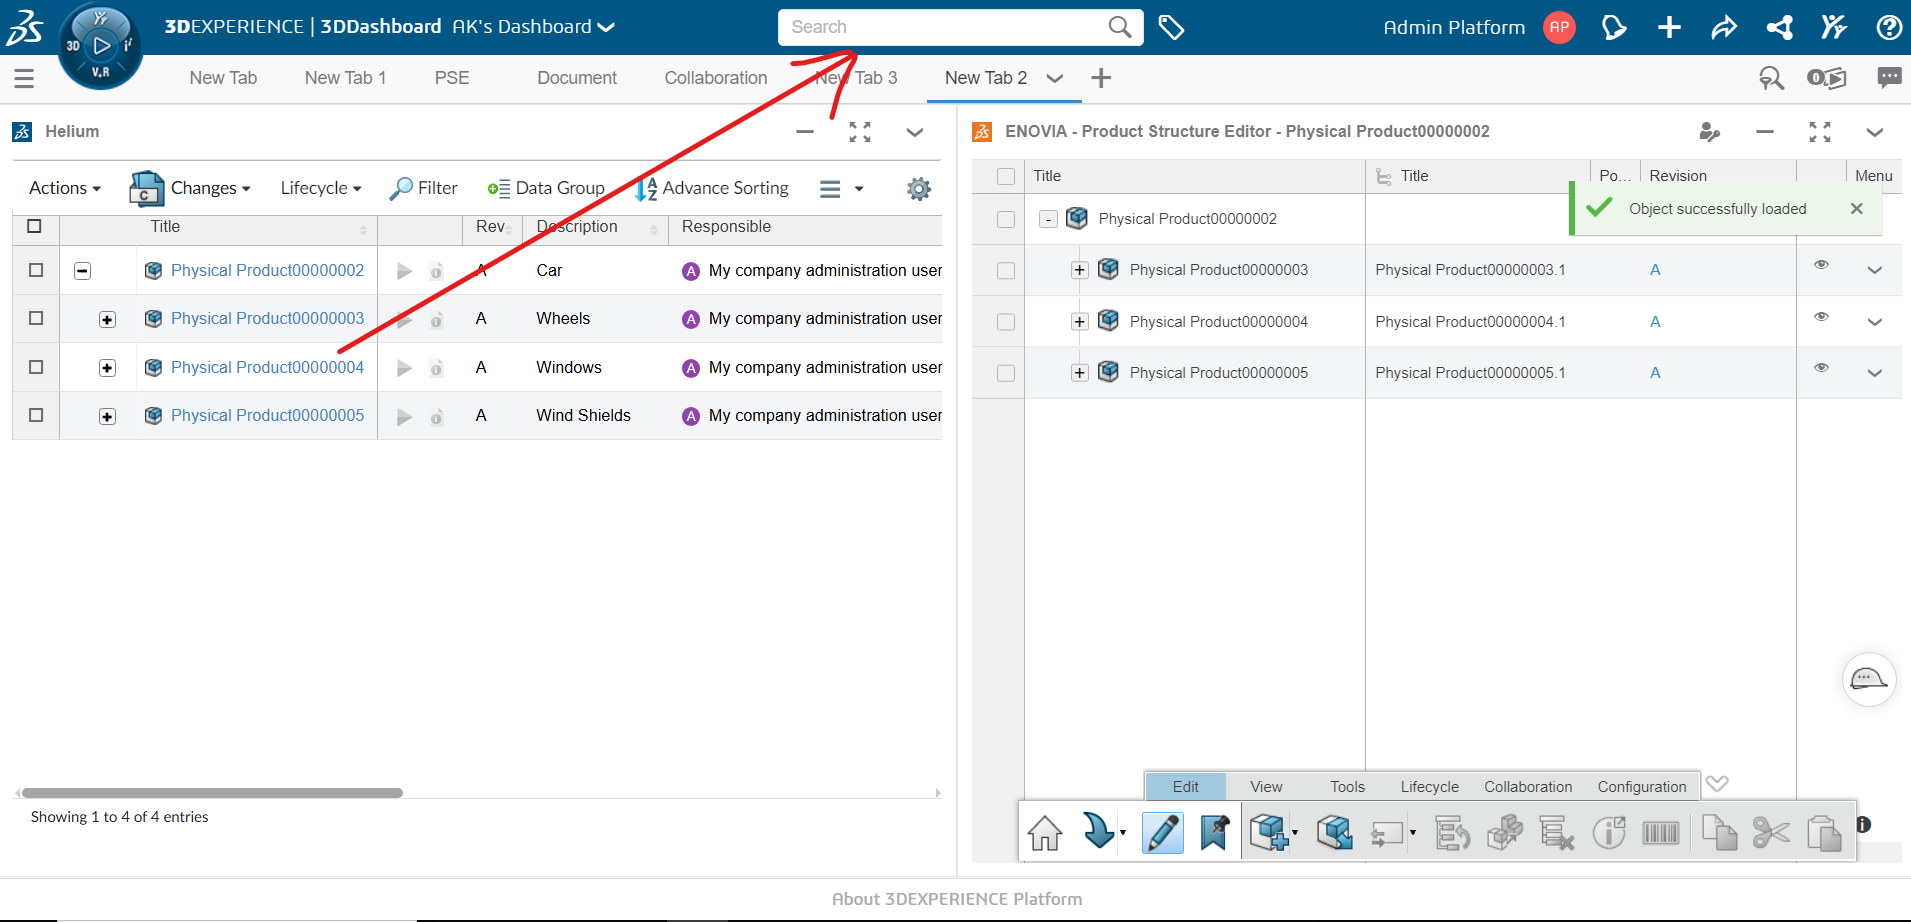The image size is (1911, 922).
Task: Expand Physical Product00000005 in Helium tree
Action: [107, 416]
